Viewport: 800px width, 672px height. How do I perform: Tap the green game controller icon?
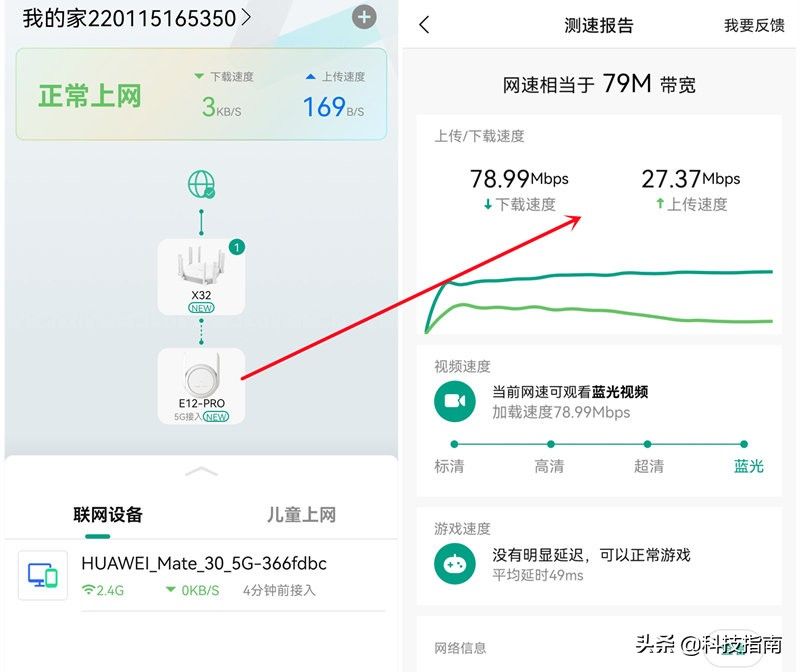[455, 564]
